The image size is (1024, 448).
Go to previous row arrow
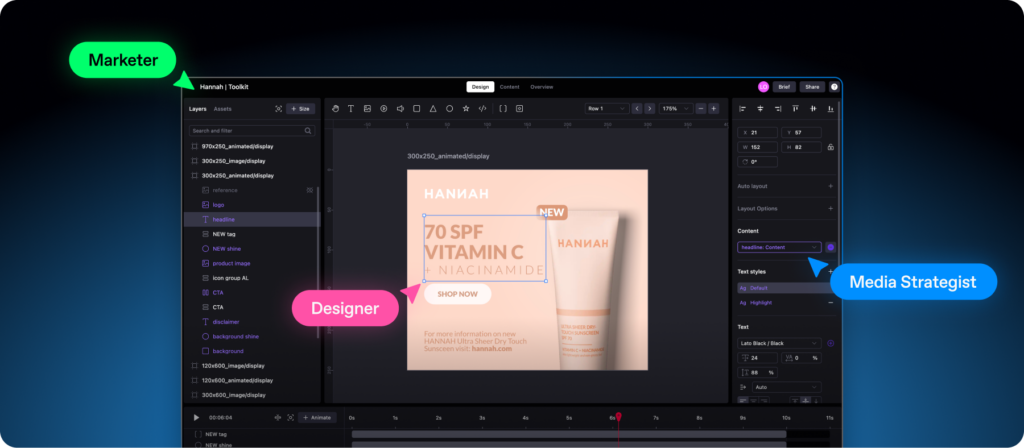tap(637, 108)
